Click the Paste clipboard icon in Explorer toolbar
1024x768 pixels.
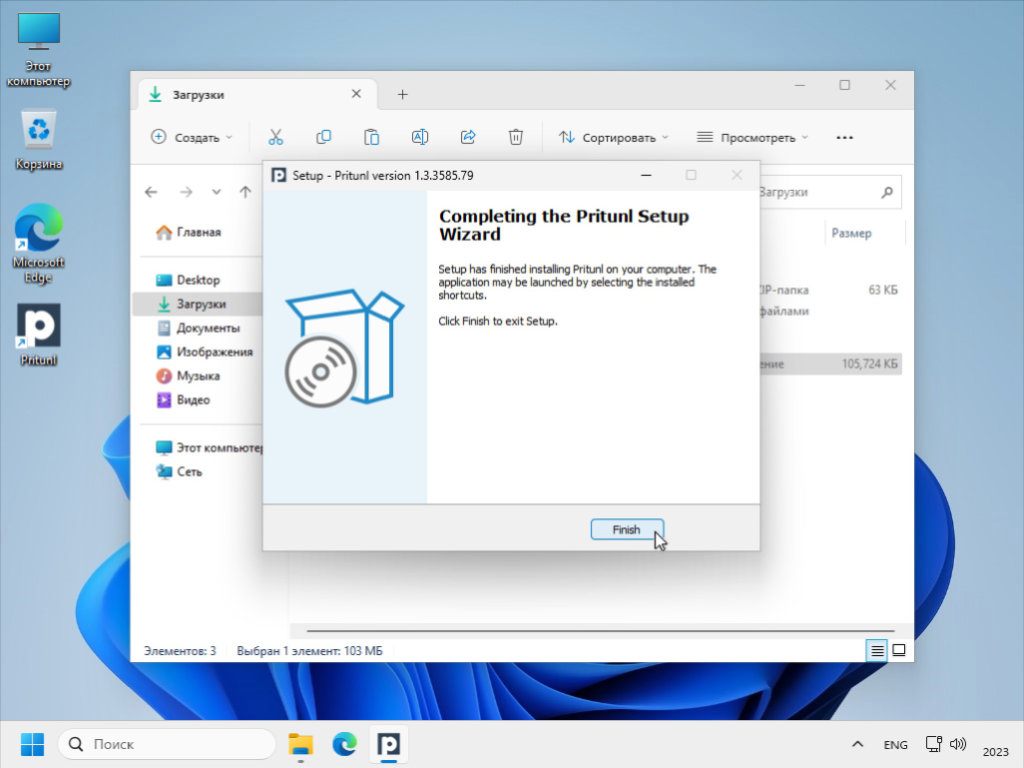371,137
